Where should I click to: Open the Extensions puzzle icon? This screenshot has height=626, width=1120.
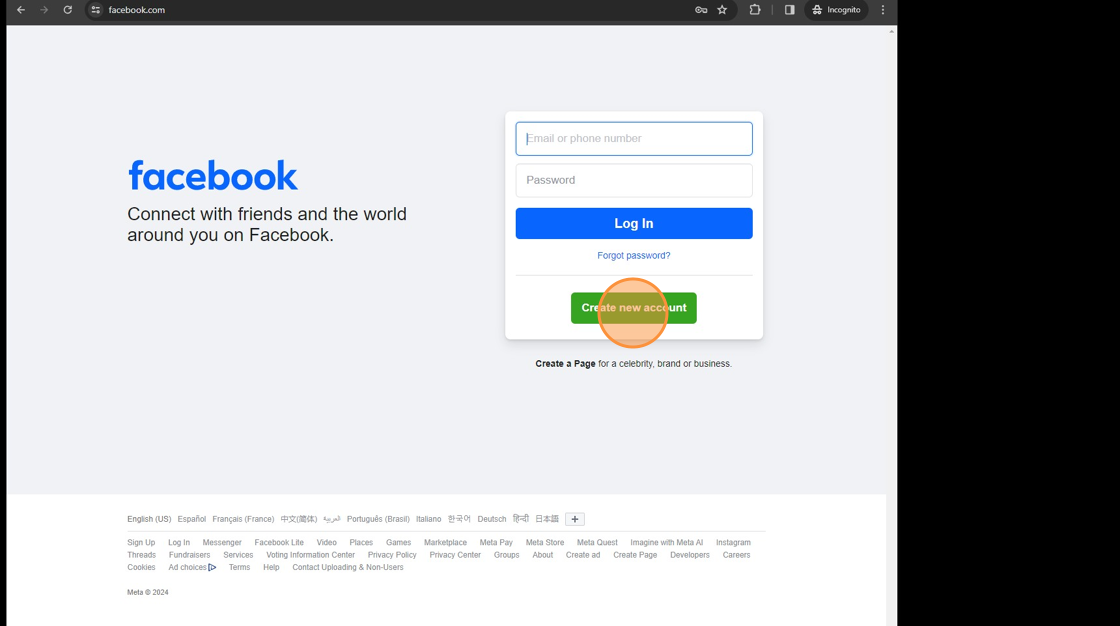[x=755, y=10]
